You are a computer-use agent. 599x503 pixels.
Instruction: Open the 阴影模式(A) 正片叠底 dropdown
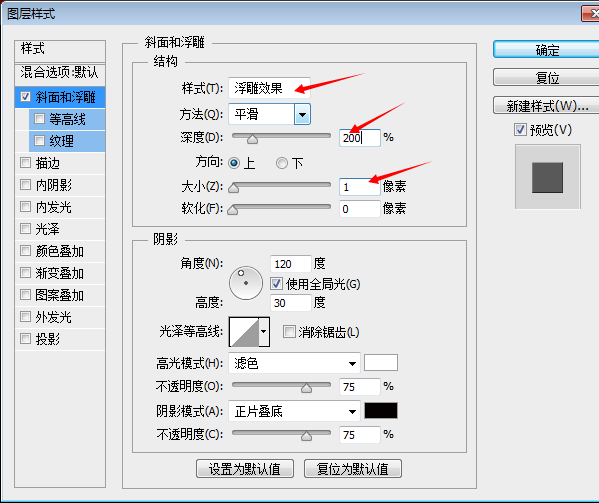294,411
